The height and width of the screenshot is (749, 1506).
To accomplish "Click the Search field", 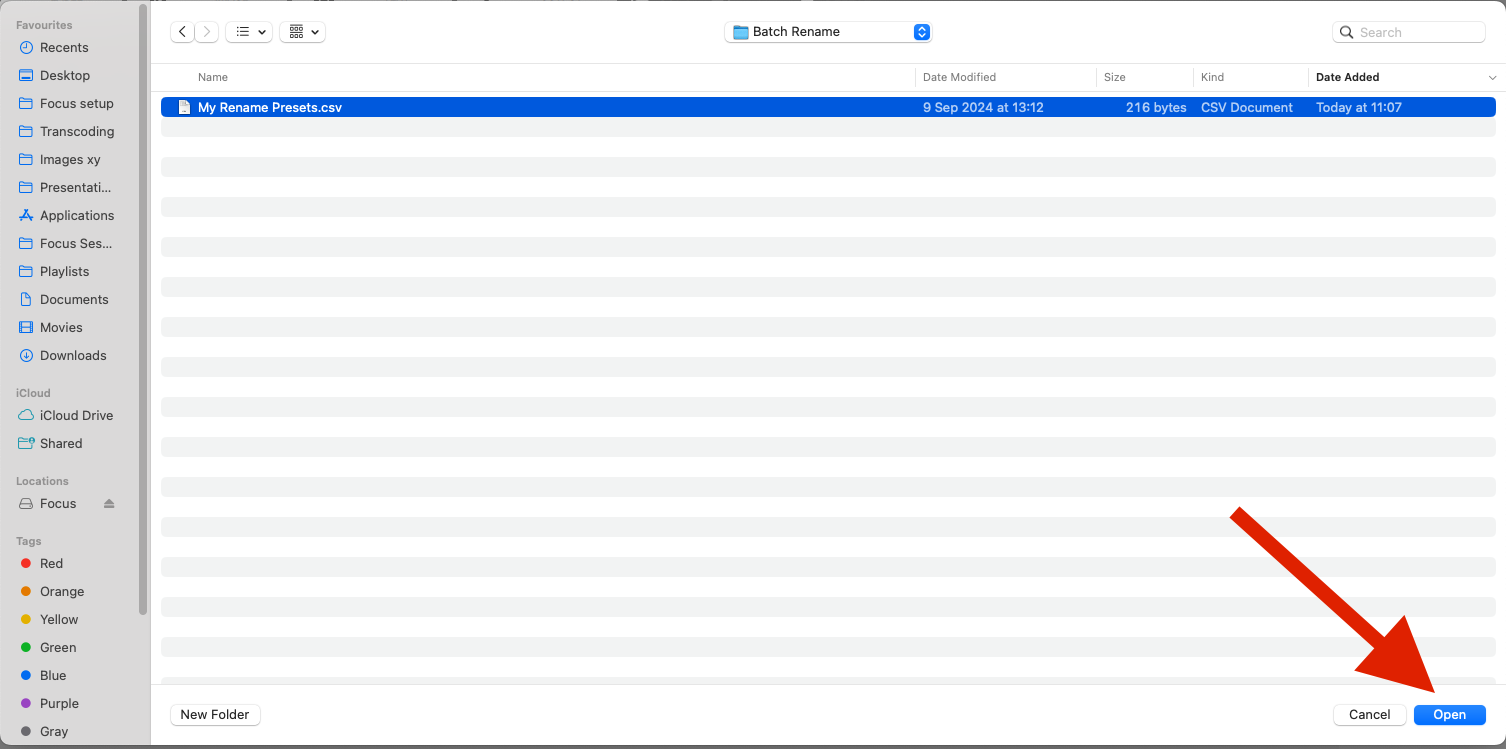I will (1409, 32).
